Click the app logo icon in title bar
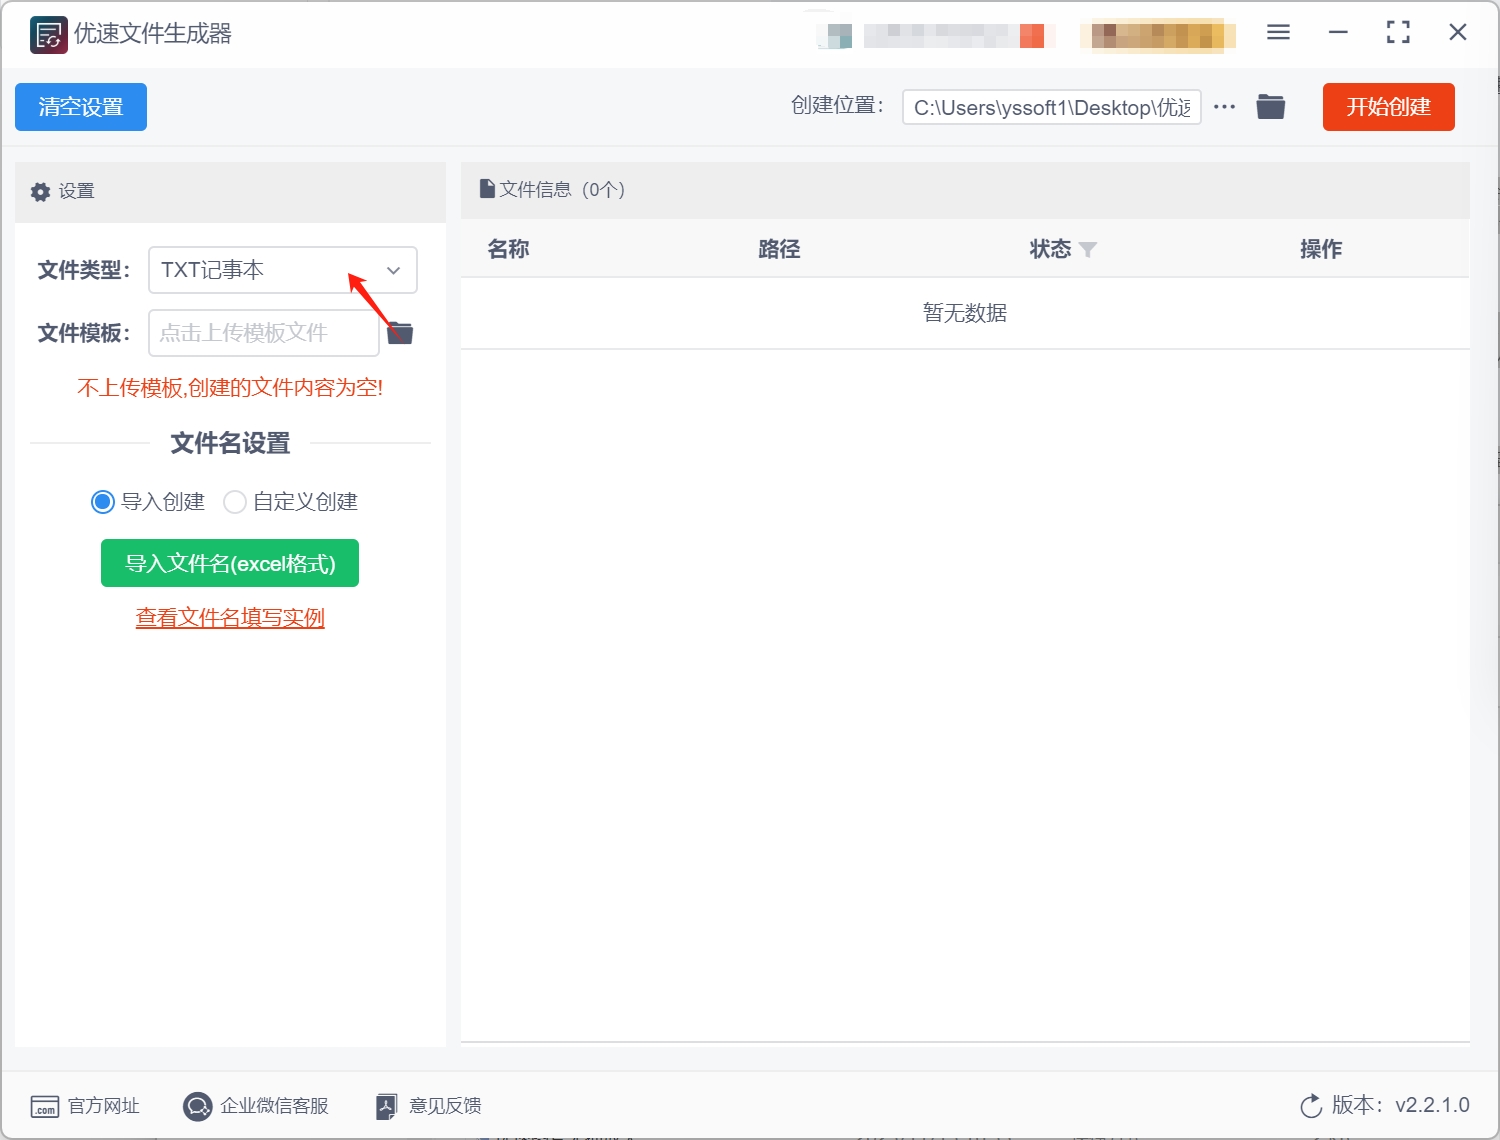1500x1140 pixels. tap(48, 35)
